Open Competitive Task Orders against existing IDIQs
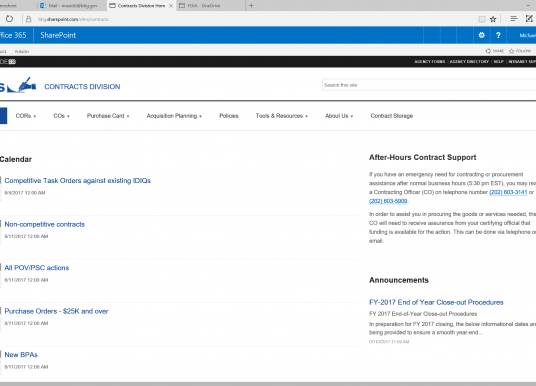This screenshot has height=386, width=536. 78,181
